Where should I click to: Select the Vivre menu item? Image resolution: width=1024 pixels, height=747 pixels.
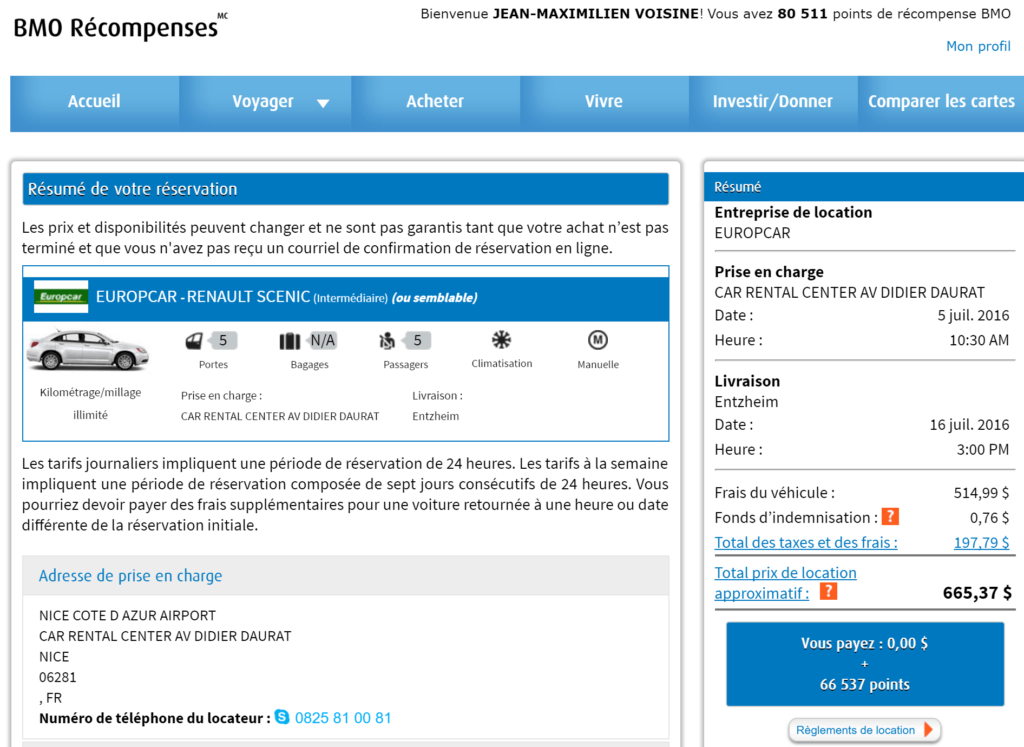pos(604,102)
